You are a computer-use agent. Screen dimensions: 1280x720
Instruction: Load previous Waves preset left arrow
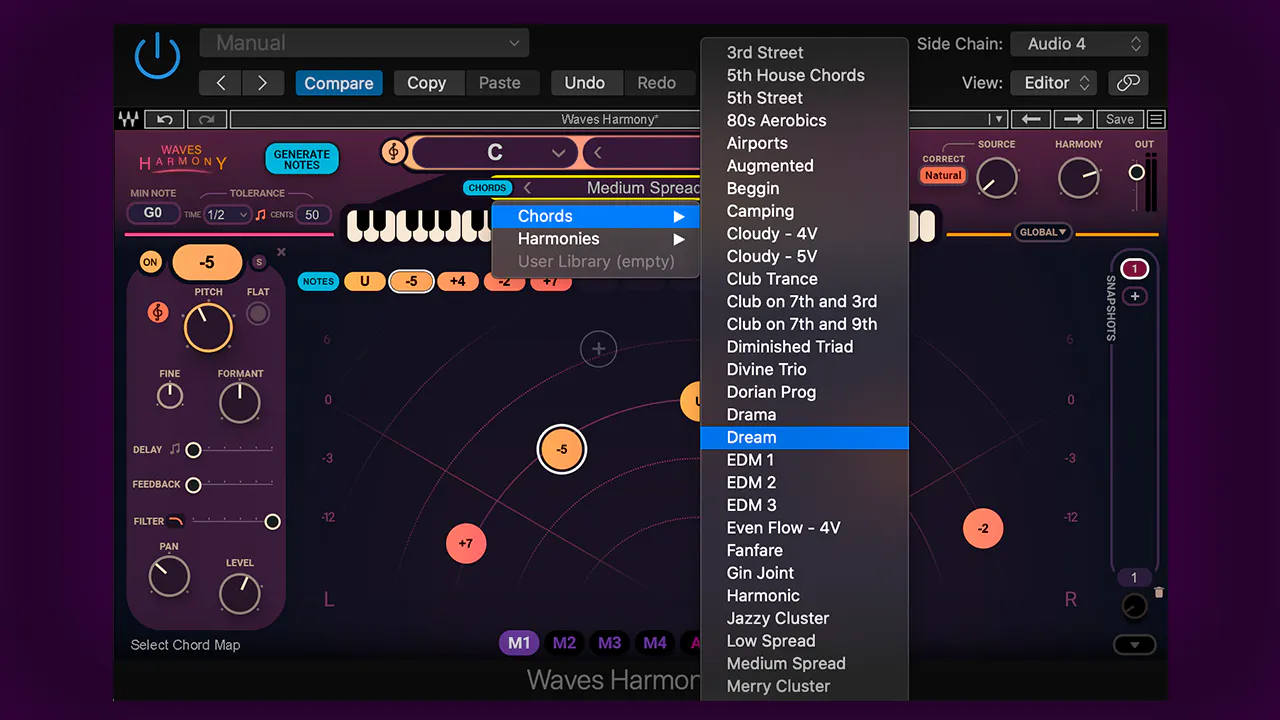click(1031, 119)
